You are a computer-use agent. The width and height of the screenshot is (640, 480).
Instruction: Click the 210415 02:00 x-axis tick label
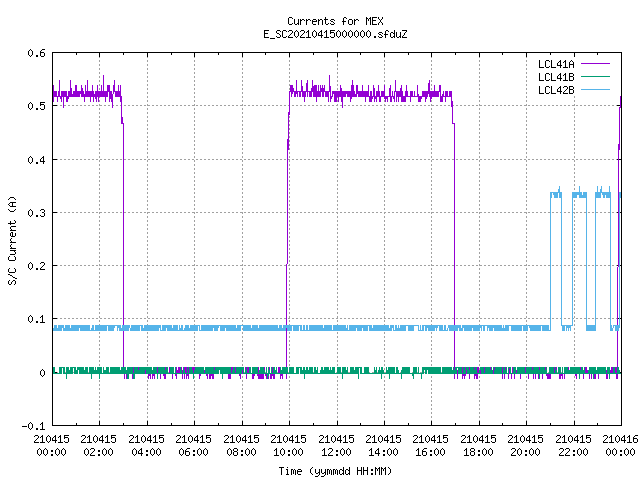click(98, 446)
